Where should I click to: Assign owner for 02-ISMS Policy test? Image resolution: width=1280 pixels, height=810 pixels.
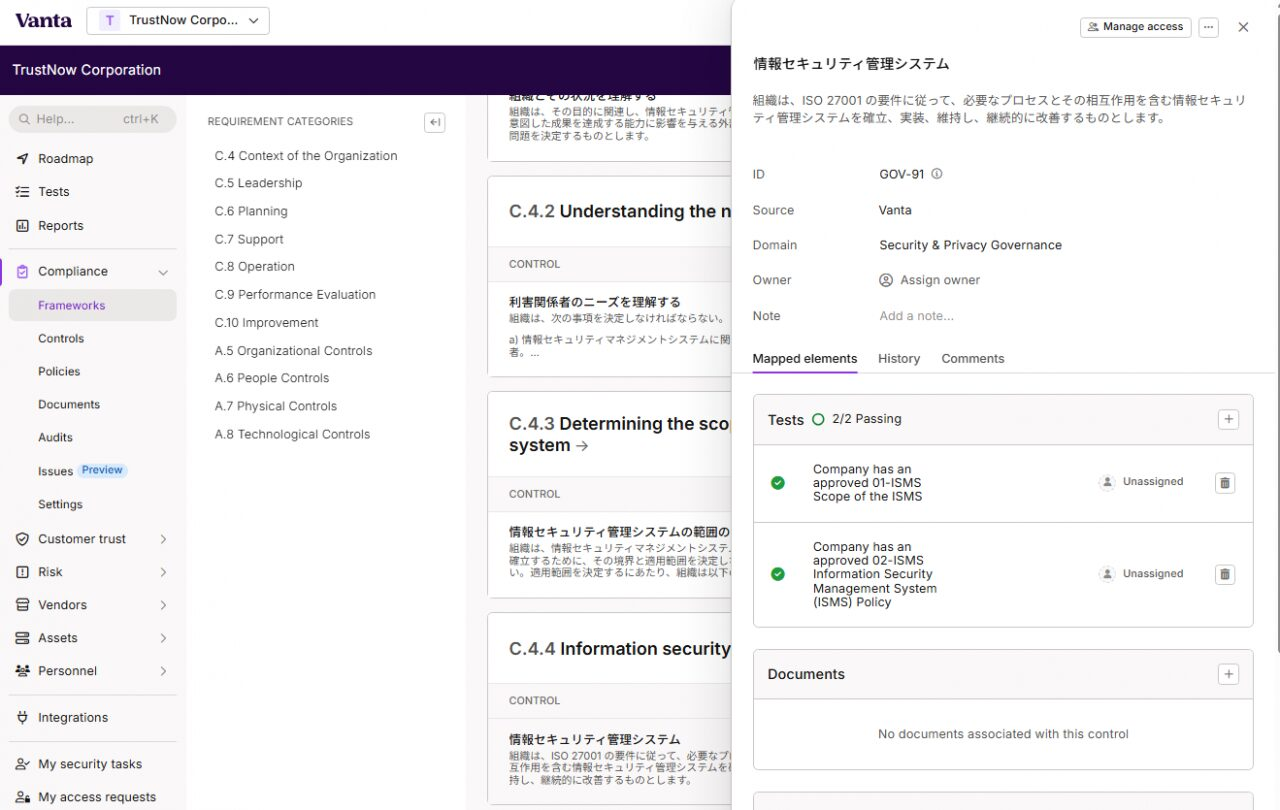[x=1141, y=574]
